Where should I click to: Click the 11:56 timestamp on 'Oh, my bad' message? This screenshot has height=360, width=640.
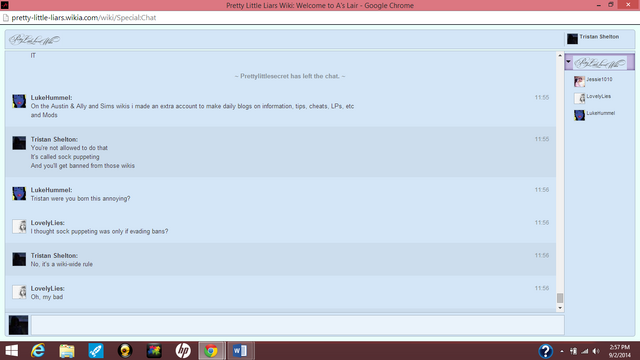pos(542,288)
